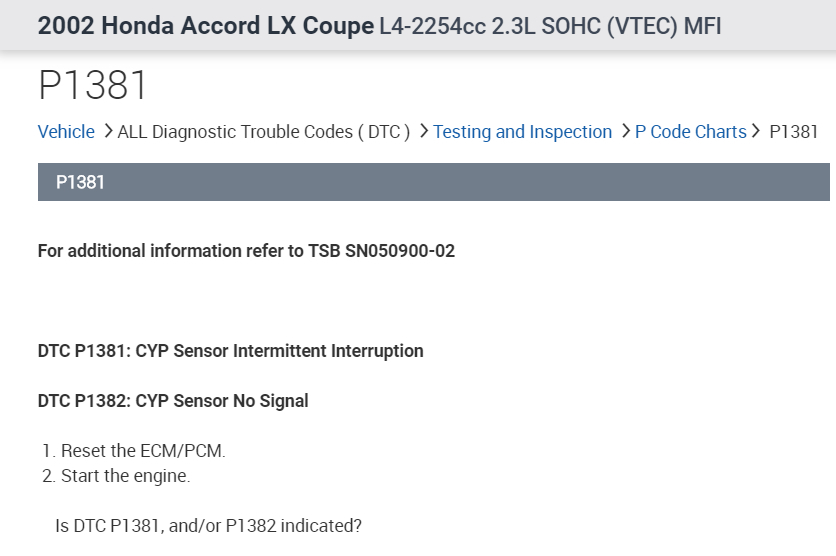Open the P Code Charts link
836x556 pixels.
(690, 132)
